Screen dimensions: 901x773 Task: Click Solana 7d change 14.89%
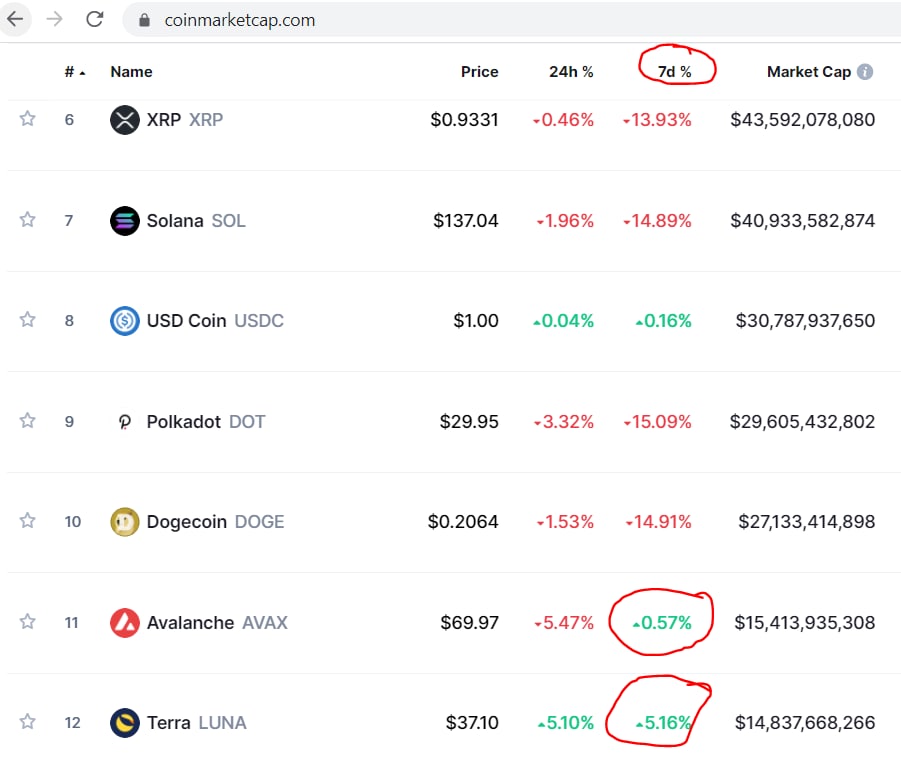[x=657, y=221]
